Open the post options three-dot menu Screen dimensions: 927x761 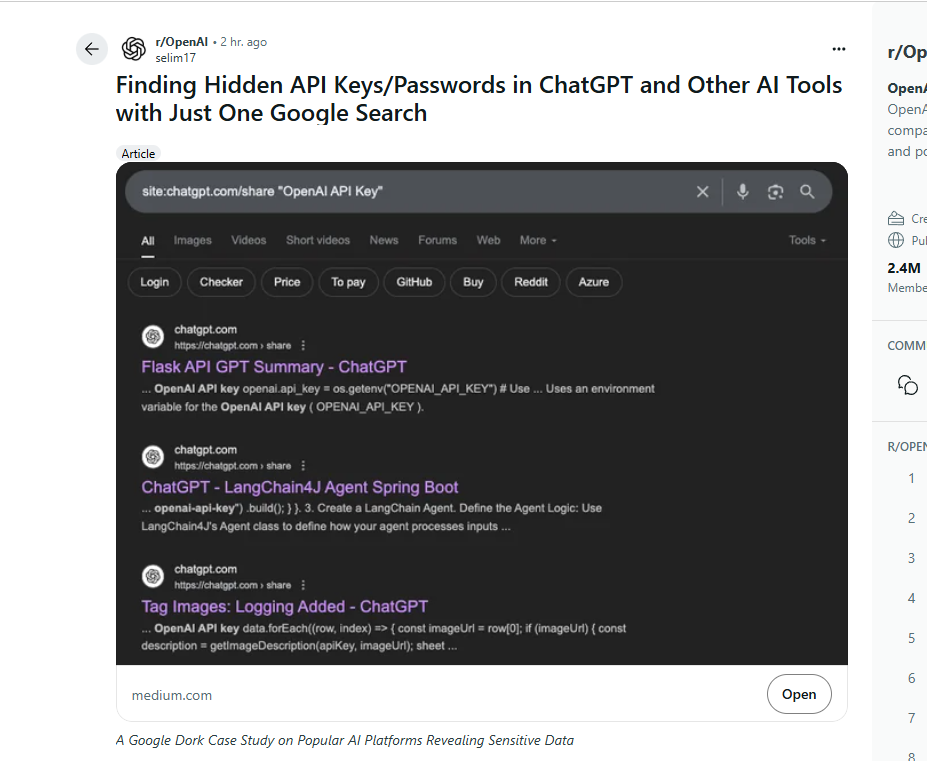pyautogui.click(x=838, y=49)
